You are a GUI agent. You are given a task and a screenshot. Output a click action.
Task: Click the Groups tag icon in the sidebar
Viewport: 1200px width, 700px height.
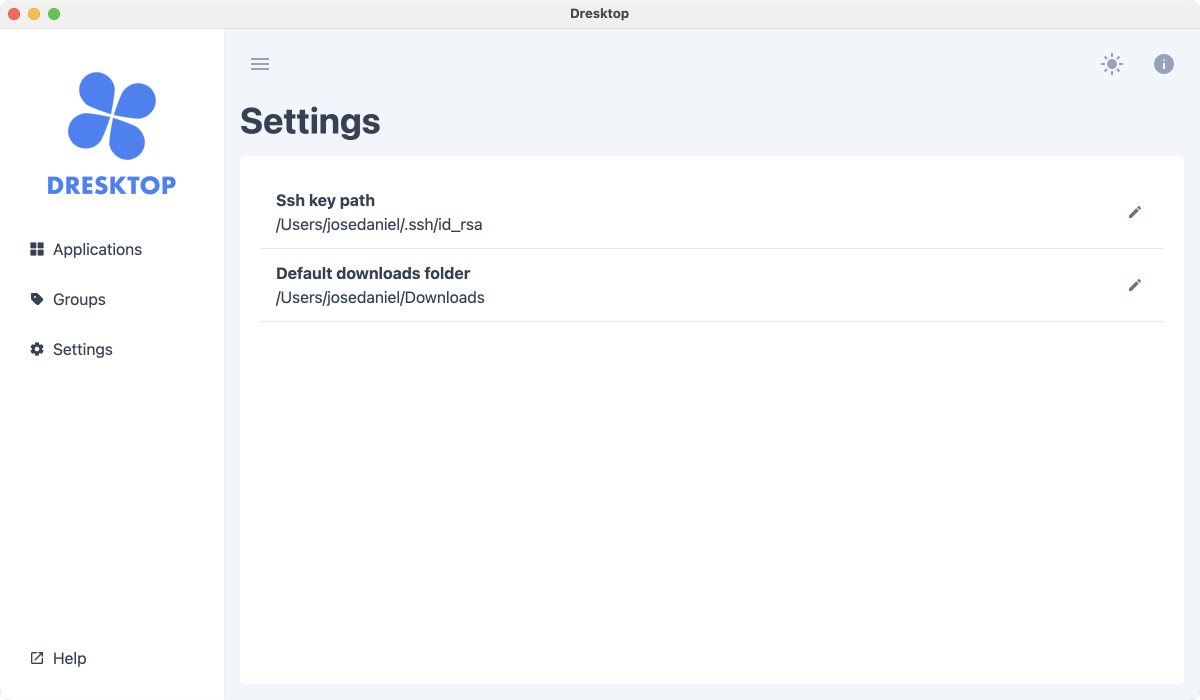tap(36, 298)
